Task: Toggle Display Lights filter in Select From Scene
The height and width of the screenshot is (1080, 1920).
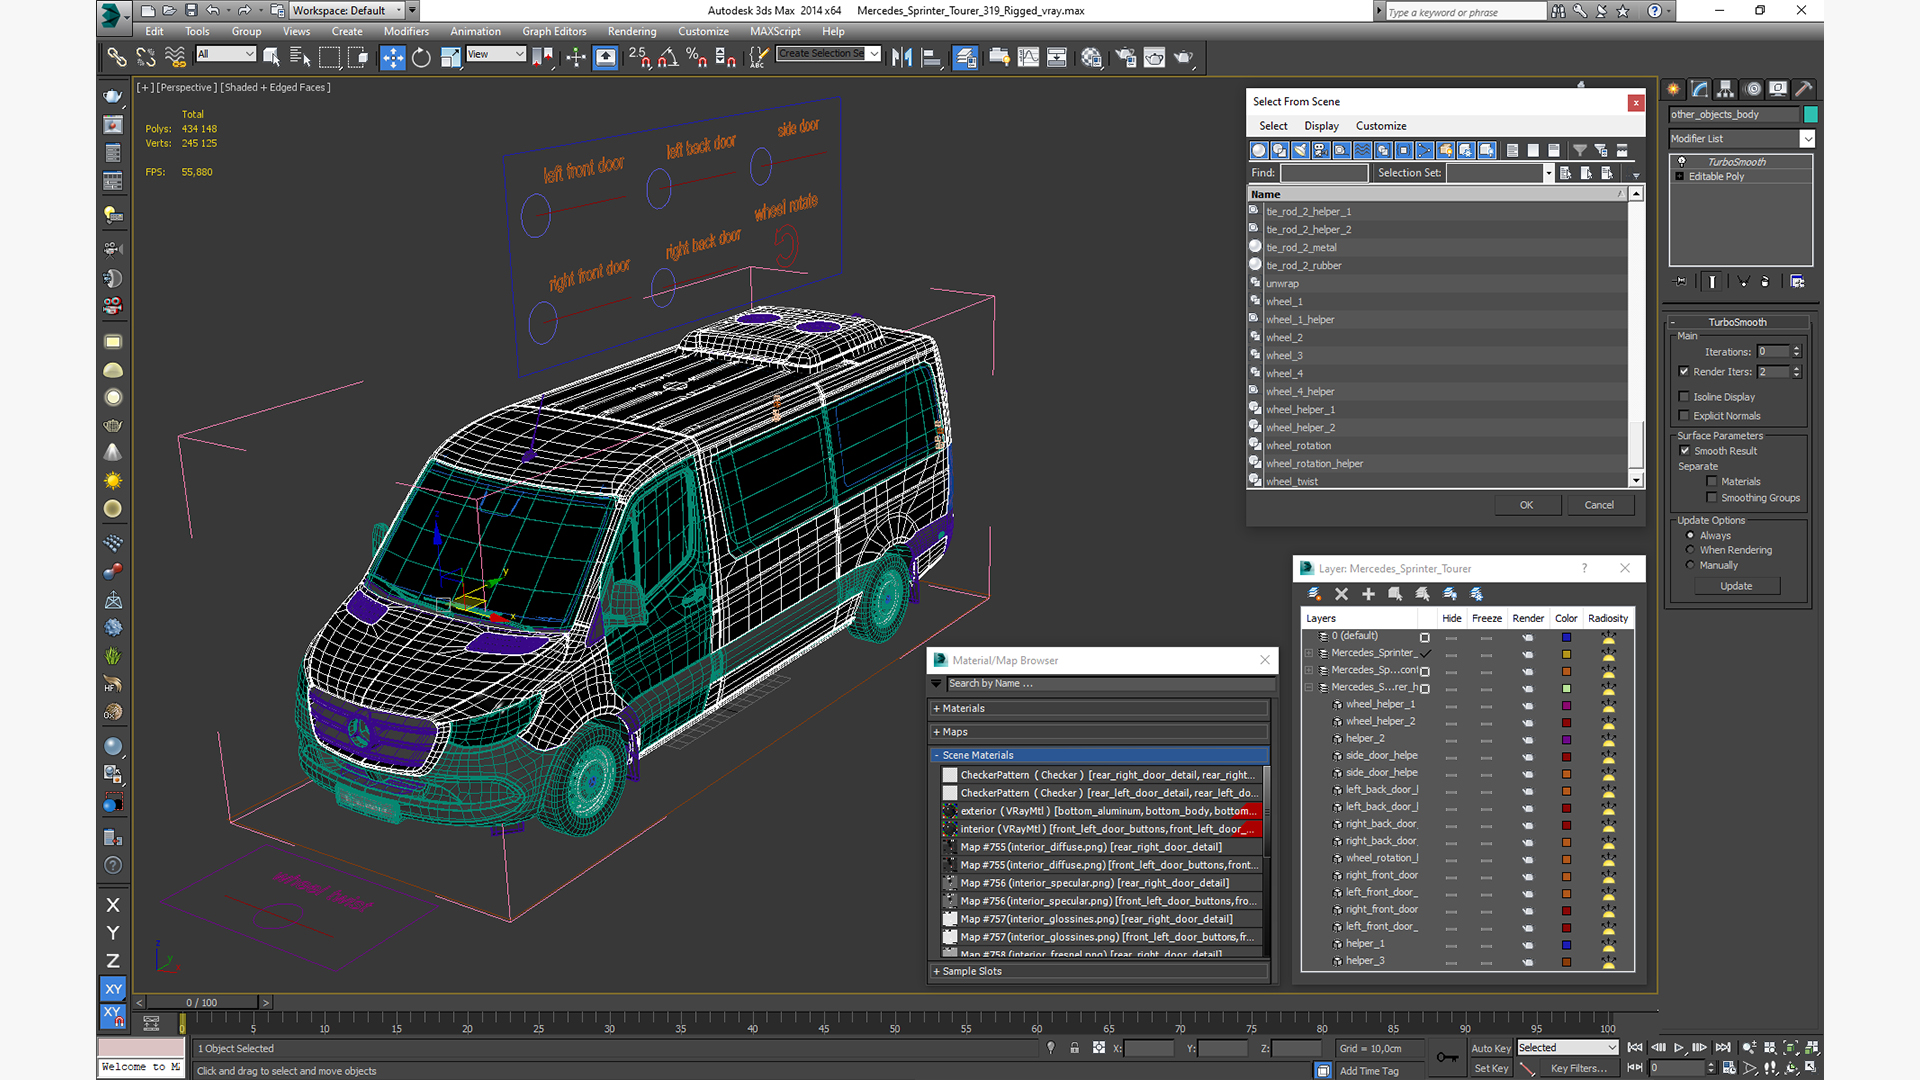Action: tap(1300, 150)
